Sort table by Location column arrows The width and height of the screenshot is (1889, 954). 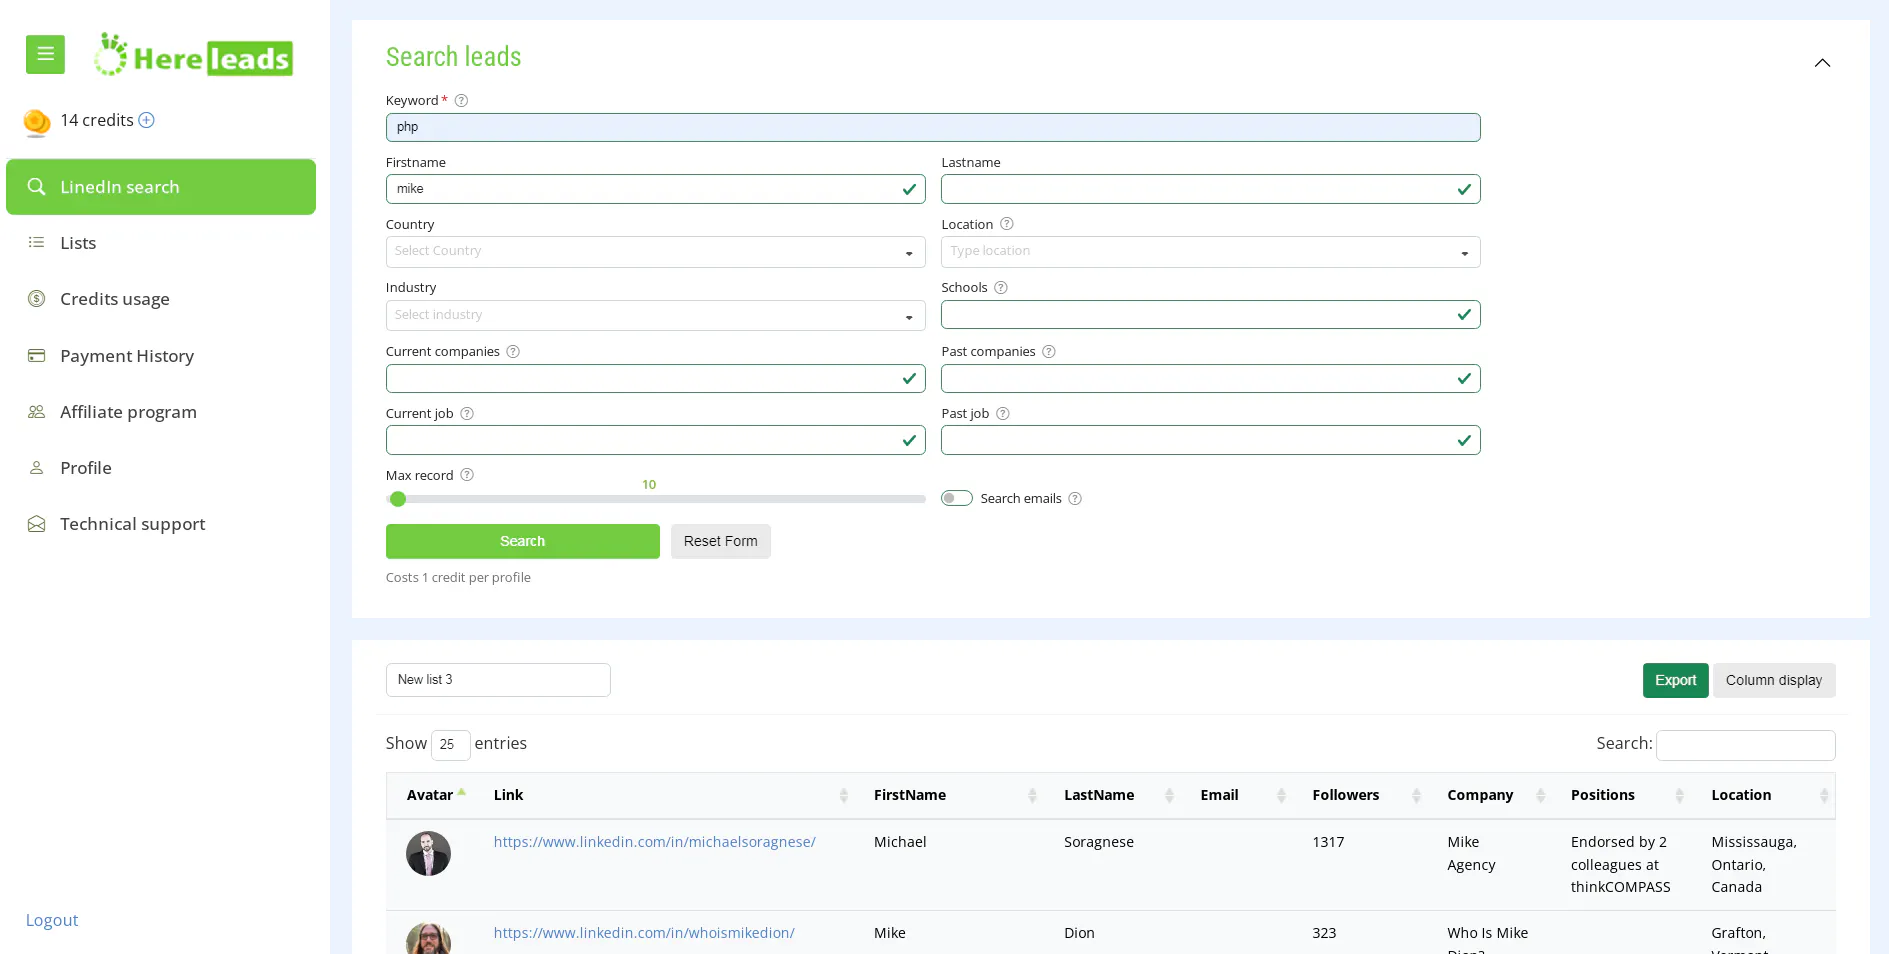point(1824,796)
